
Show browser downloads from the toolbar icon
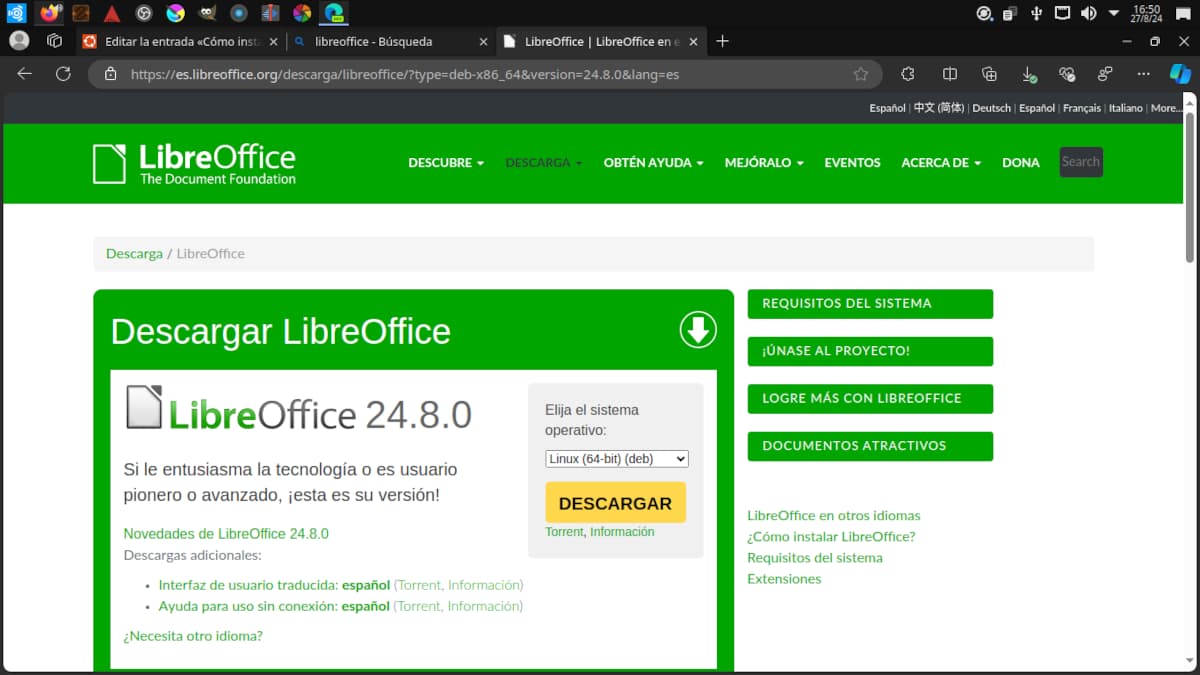(x=1028, y=74)
